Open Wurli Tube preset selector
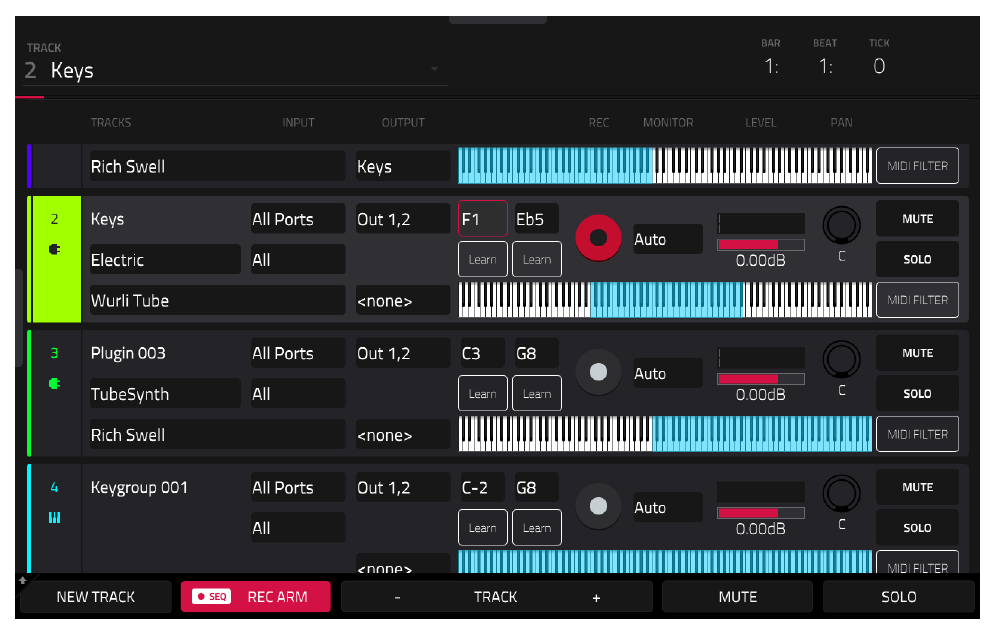Screen dimensions: 996x636 217,300
